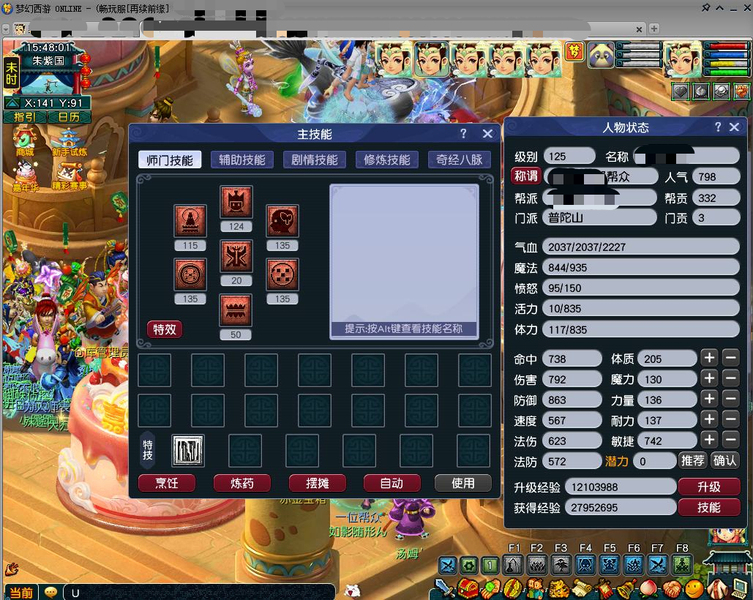Click the green gear shortcut icon
The height and width of the screenshot is (600, 753).
[x=469, y=565]
